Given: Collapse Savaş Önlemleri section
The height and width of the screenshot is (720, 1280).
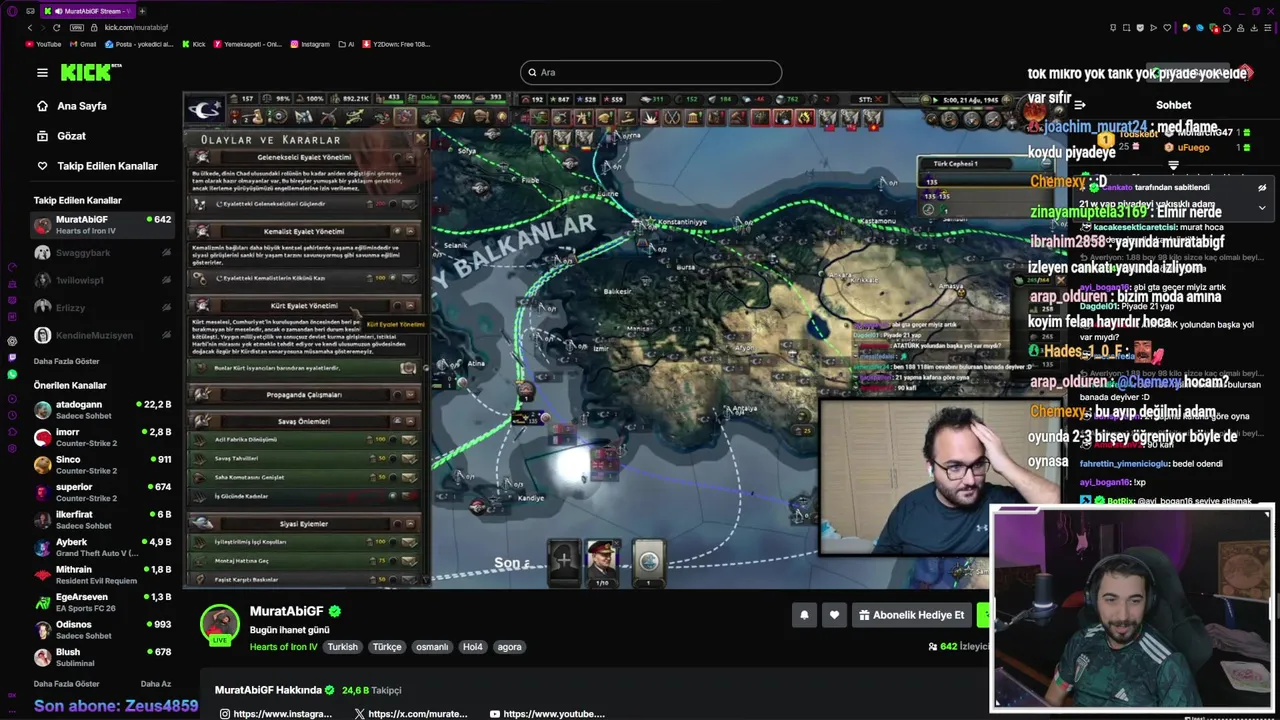Looking at the screenshot, I should [410, 421].
